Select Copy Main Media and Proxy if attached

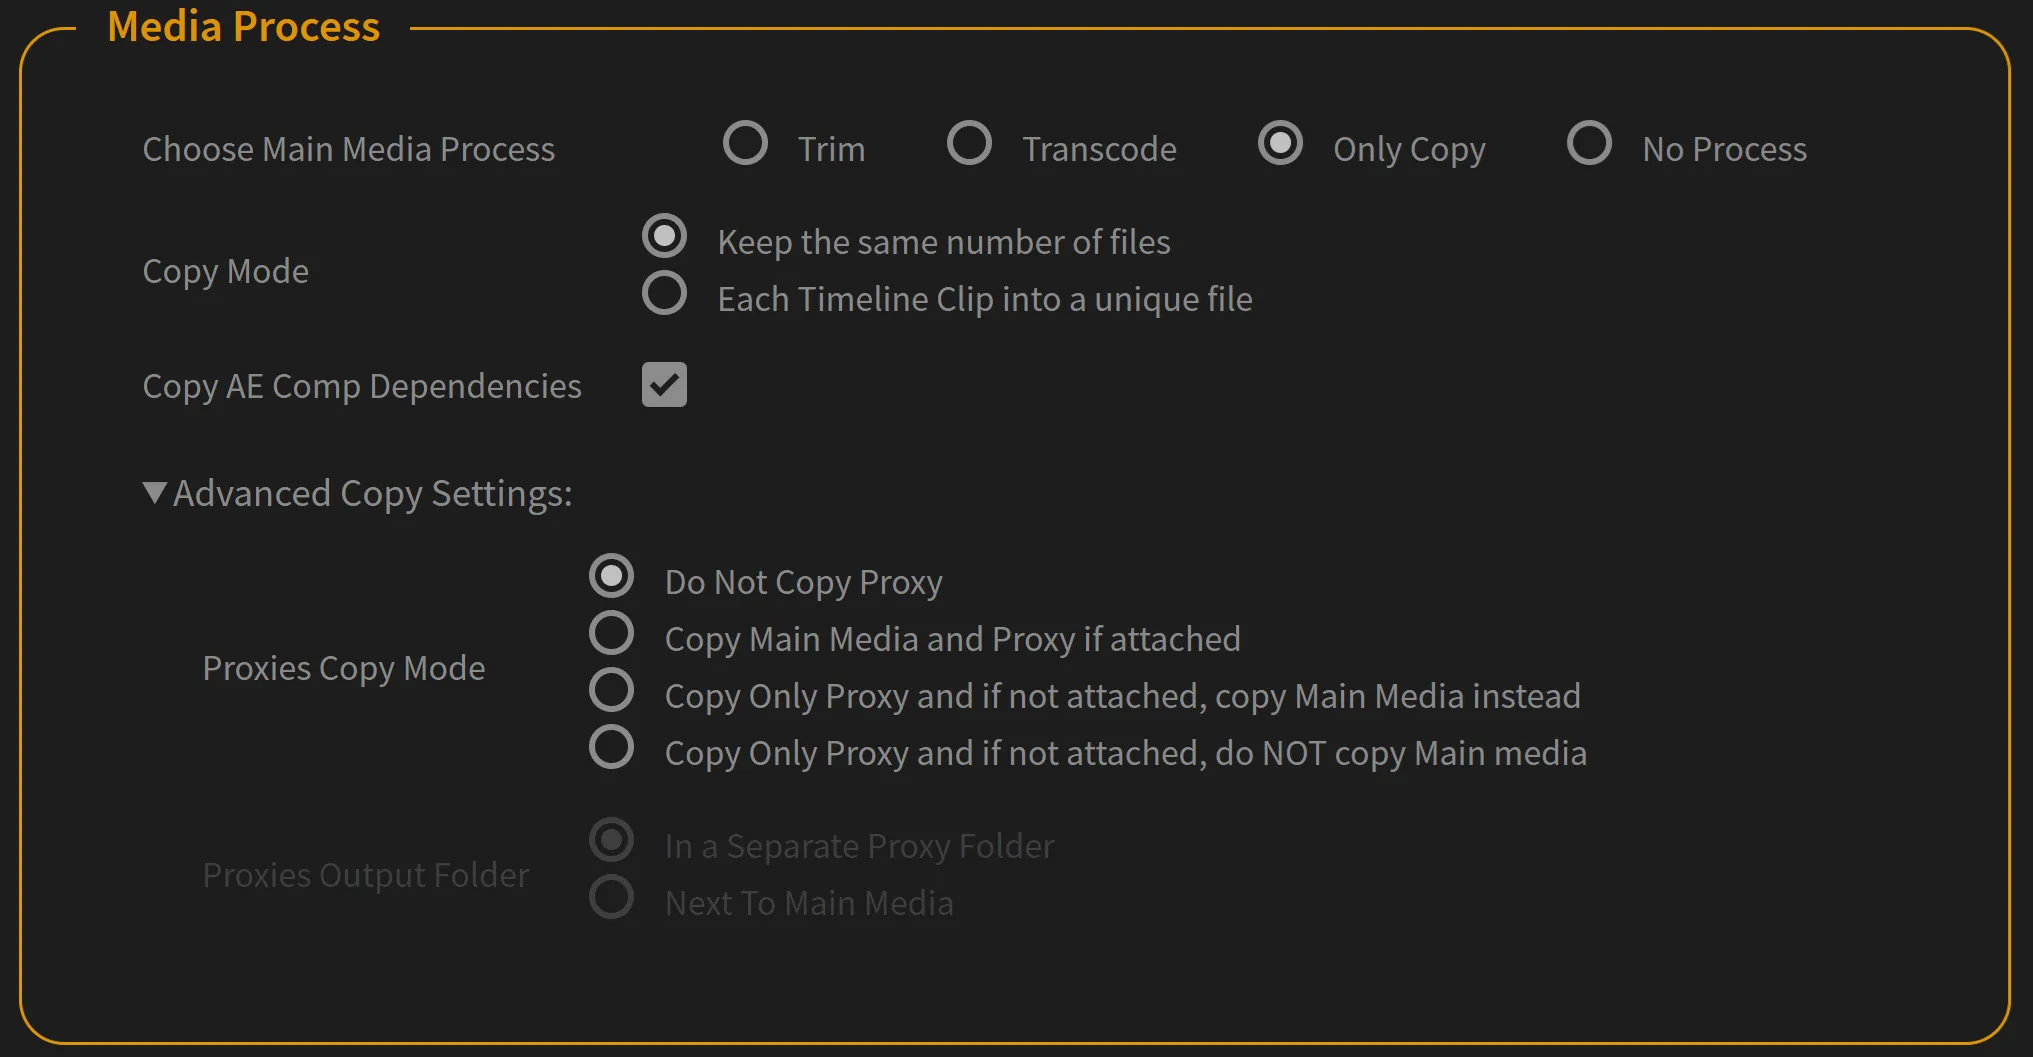(x=611, y=633)
